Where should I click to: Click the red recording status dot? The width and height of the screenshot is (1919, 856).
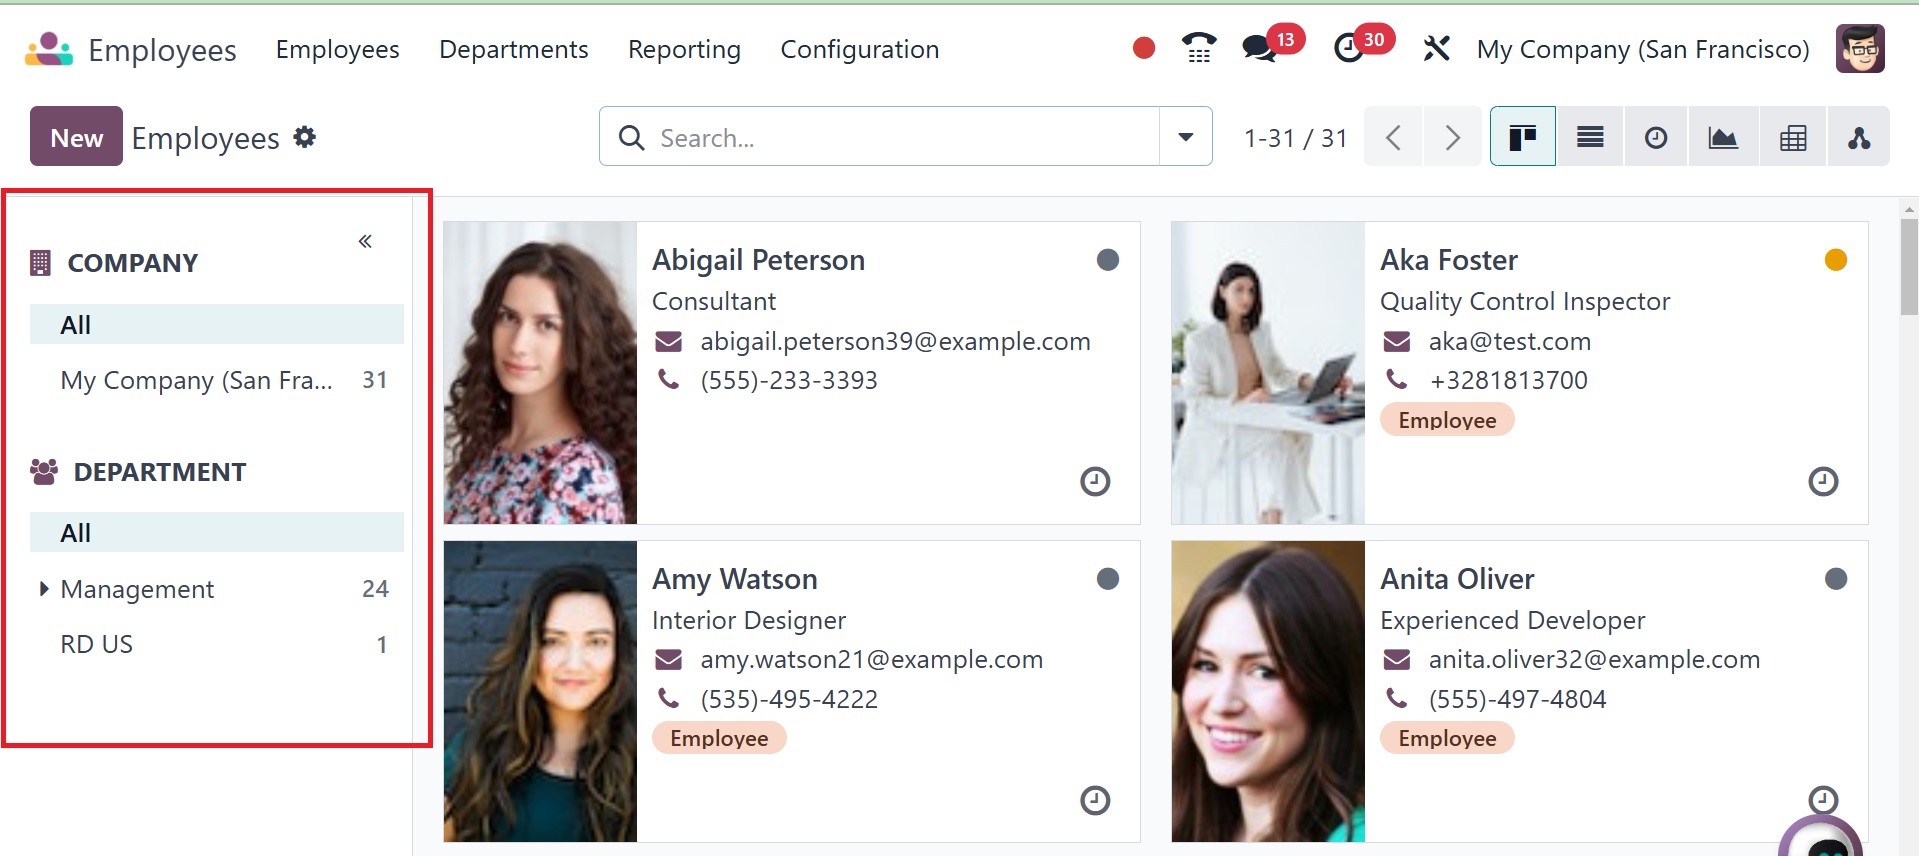(1144, 48)
